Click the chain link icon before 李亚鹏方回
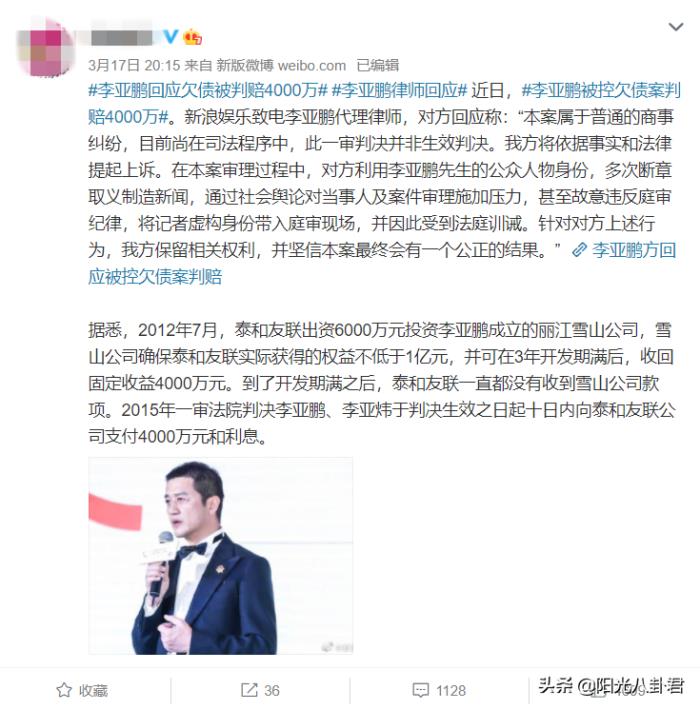This screenshot has height=710, width=700. click(580, 249)
